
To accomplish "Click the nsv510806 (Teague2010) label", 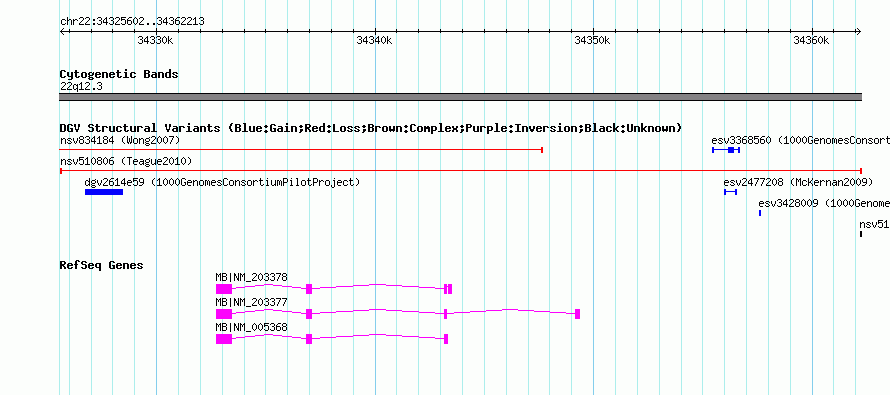I will click(126, 162).
